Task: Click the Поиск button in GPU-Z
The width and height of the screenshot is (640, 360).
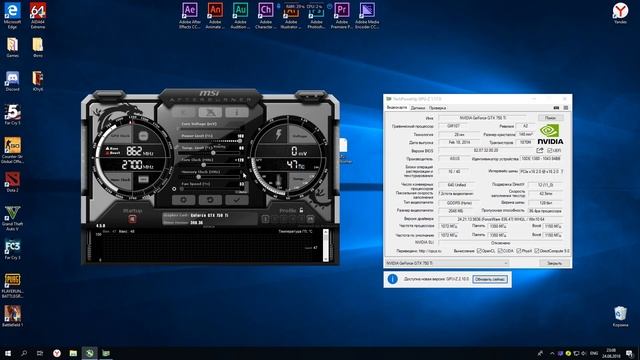Action: point(550,118)
